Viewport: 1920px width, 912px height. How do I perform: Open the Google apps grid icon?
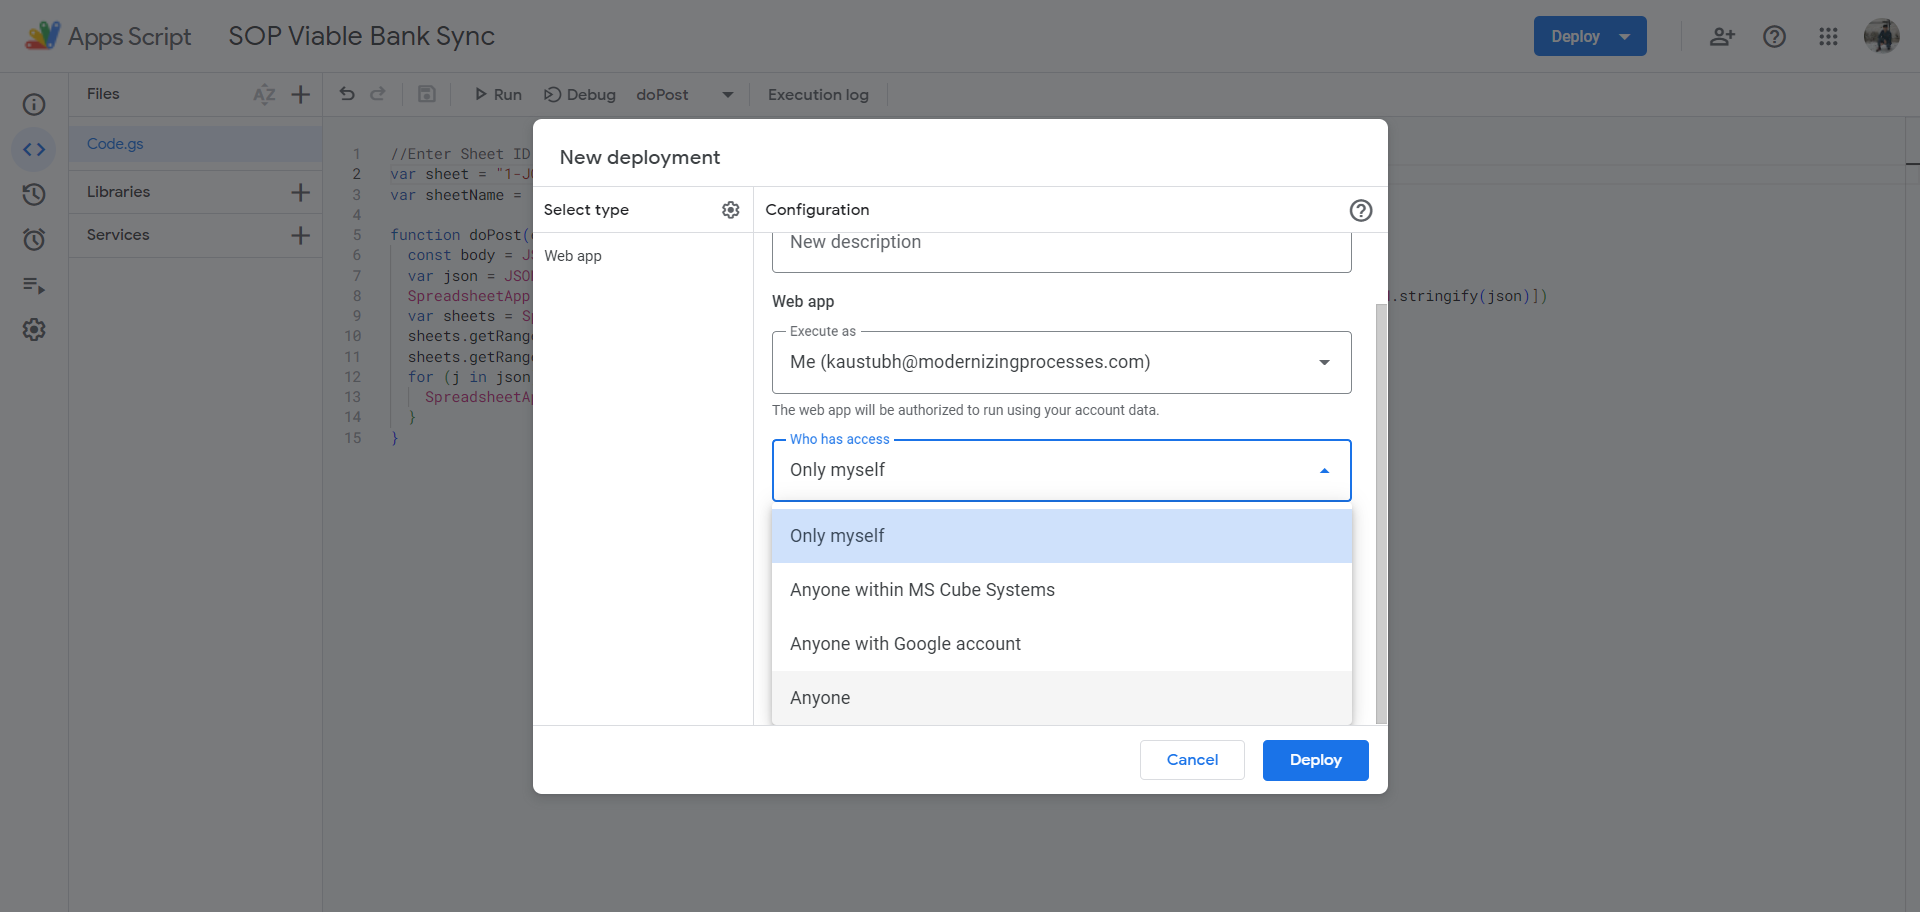(1828, 36)
